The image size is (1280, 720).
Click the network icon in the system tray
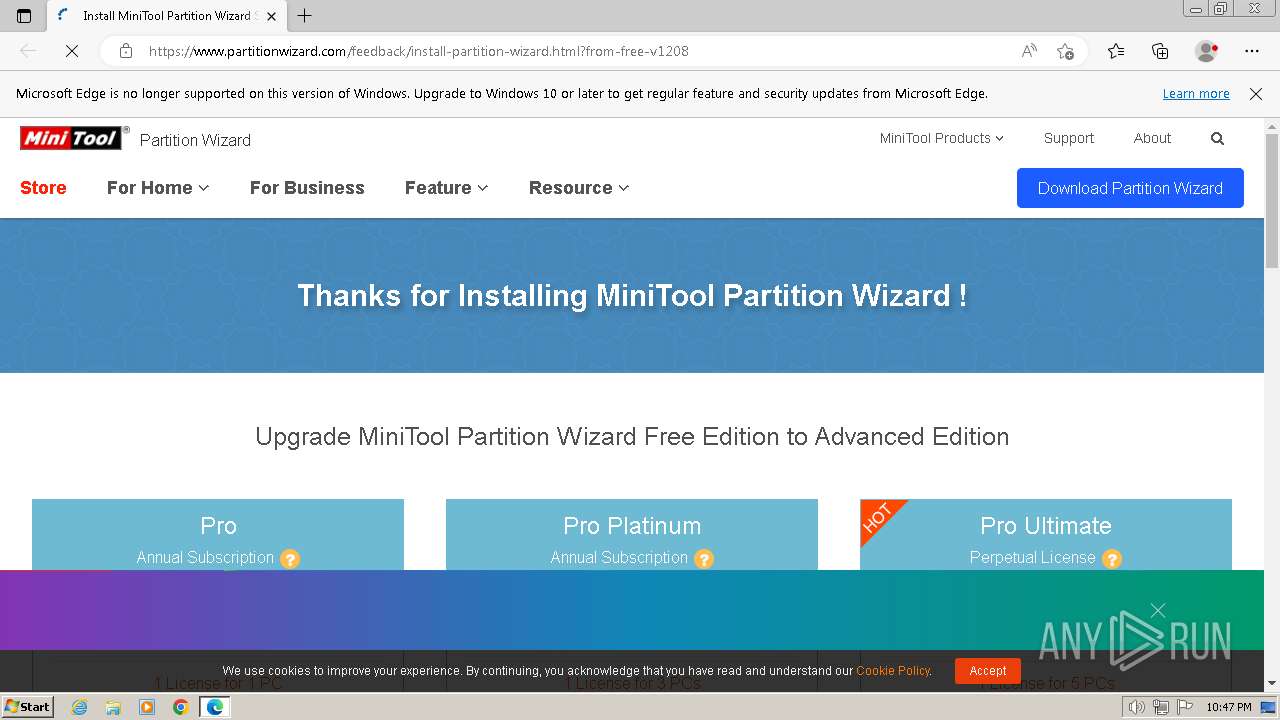1160,707
